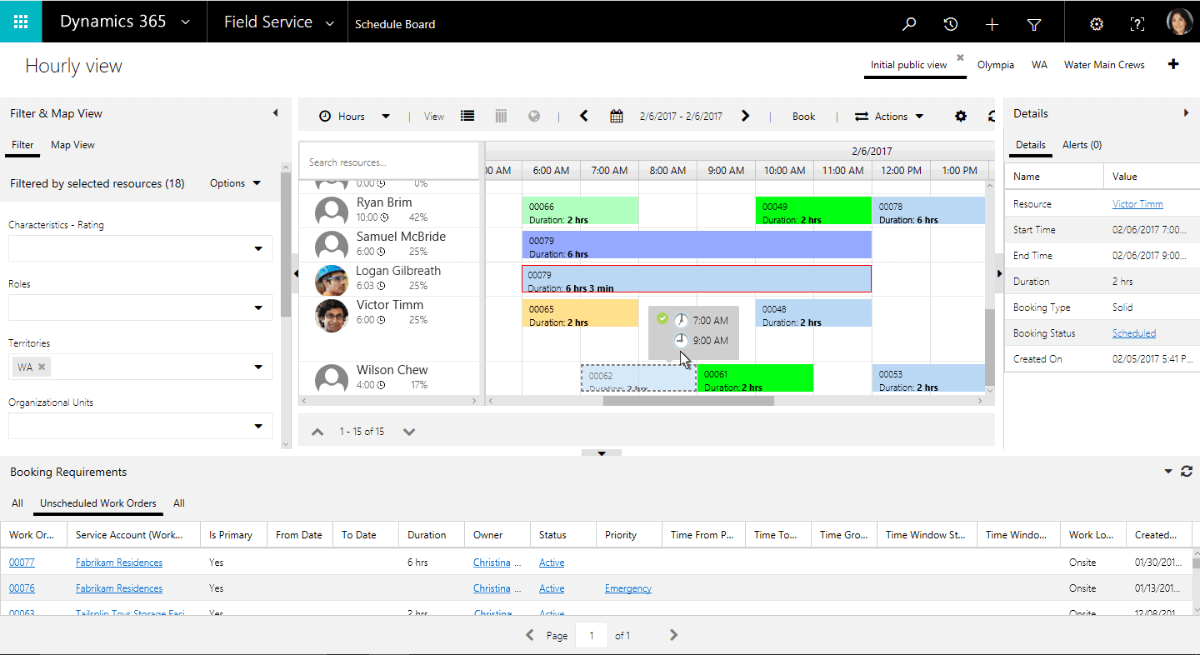Open recent items history icon
This screenshot has height=655, width=1200.
click(x=951, y=24)
